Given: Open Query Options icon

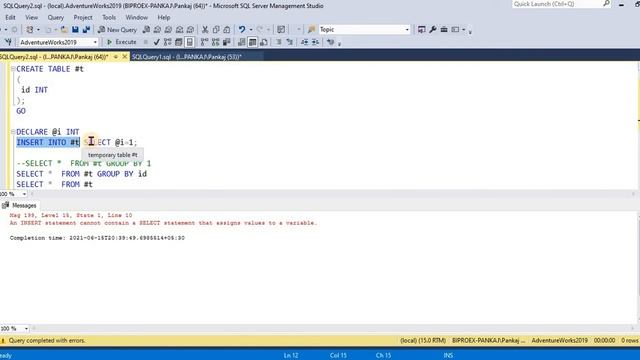Looking at the screenshot, I should (179, 42).
